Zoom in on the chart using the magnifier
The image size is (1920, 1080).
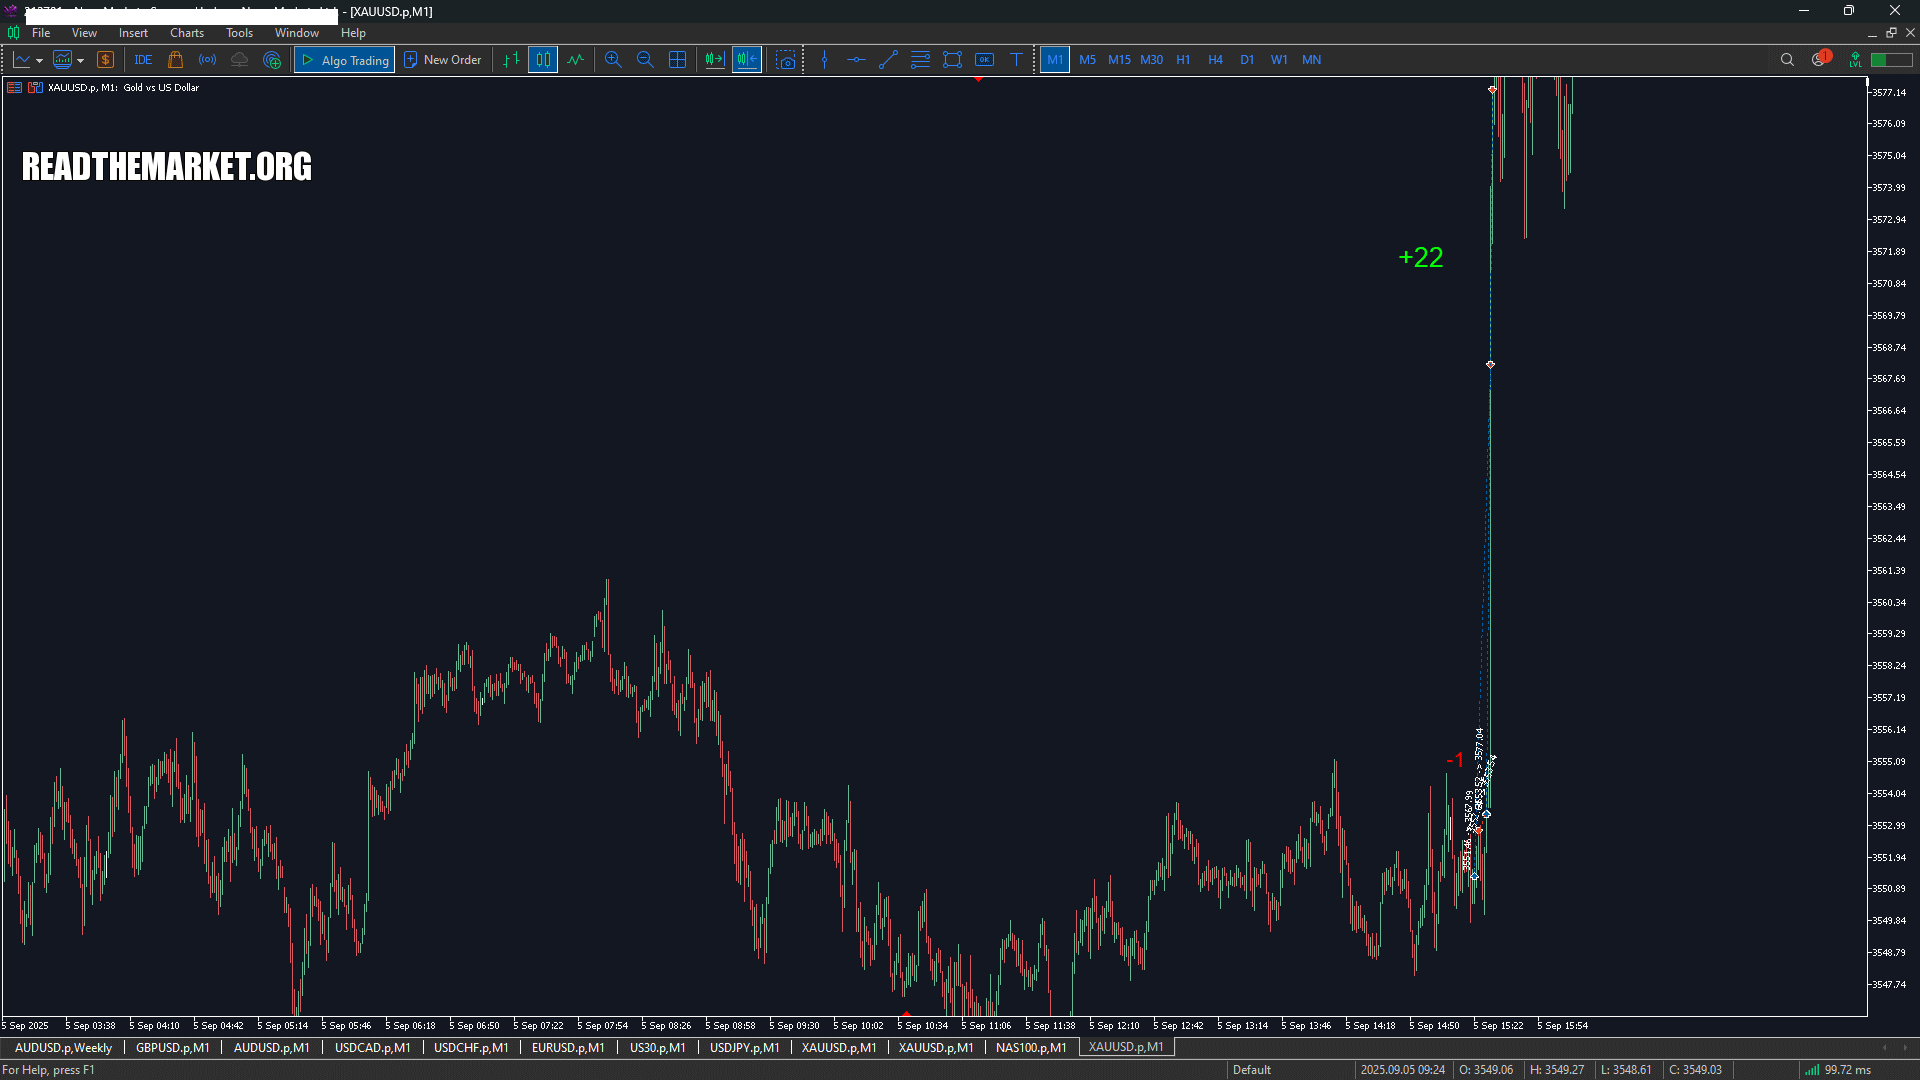point(613,59)
